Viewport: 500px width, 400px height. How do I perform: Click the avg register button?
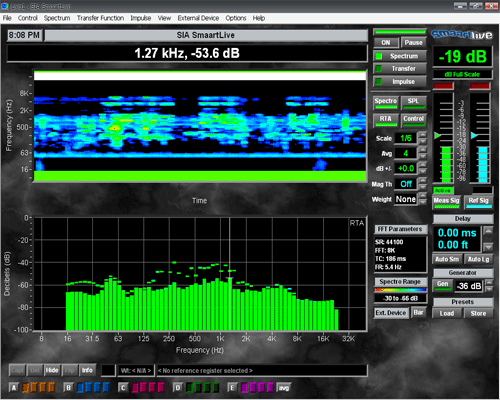click(284, 388)
